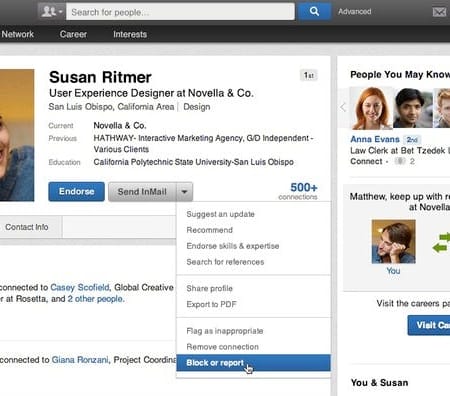Screen dimensions: 450x396
Task: Open the Career menu
Action: point(73,34)
